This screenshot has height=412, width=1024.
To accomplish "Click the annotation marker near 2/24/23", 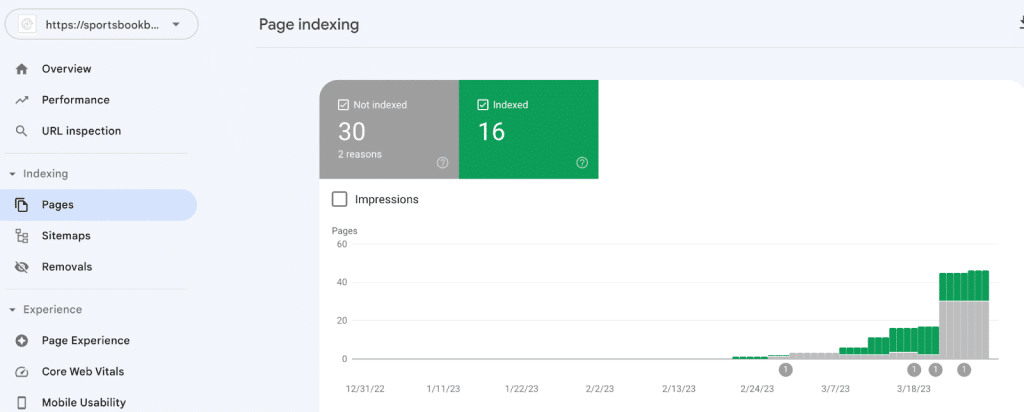I will [x=785, y=370].
